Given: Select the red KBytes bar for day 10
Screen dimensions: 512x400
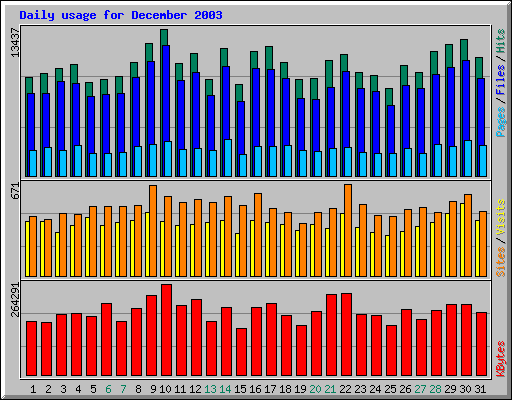Looking at the screenshot, I should tap(167, 330).
